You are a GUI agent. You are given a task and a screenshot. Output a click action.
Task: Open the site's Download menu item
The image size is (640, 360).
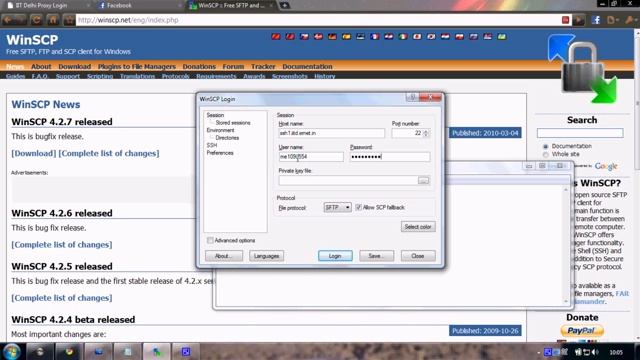[x=75, y=66]
